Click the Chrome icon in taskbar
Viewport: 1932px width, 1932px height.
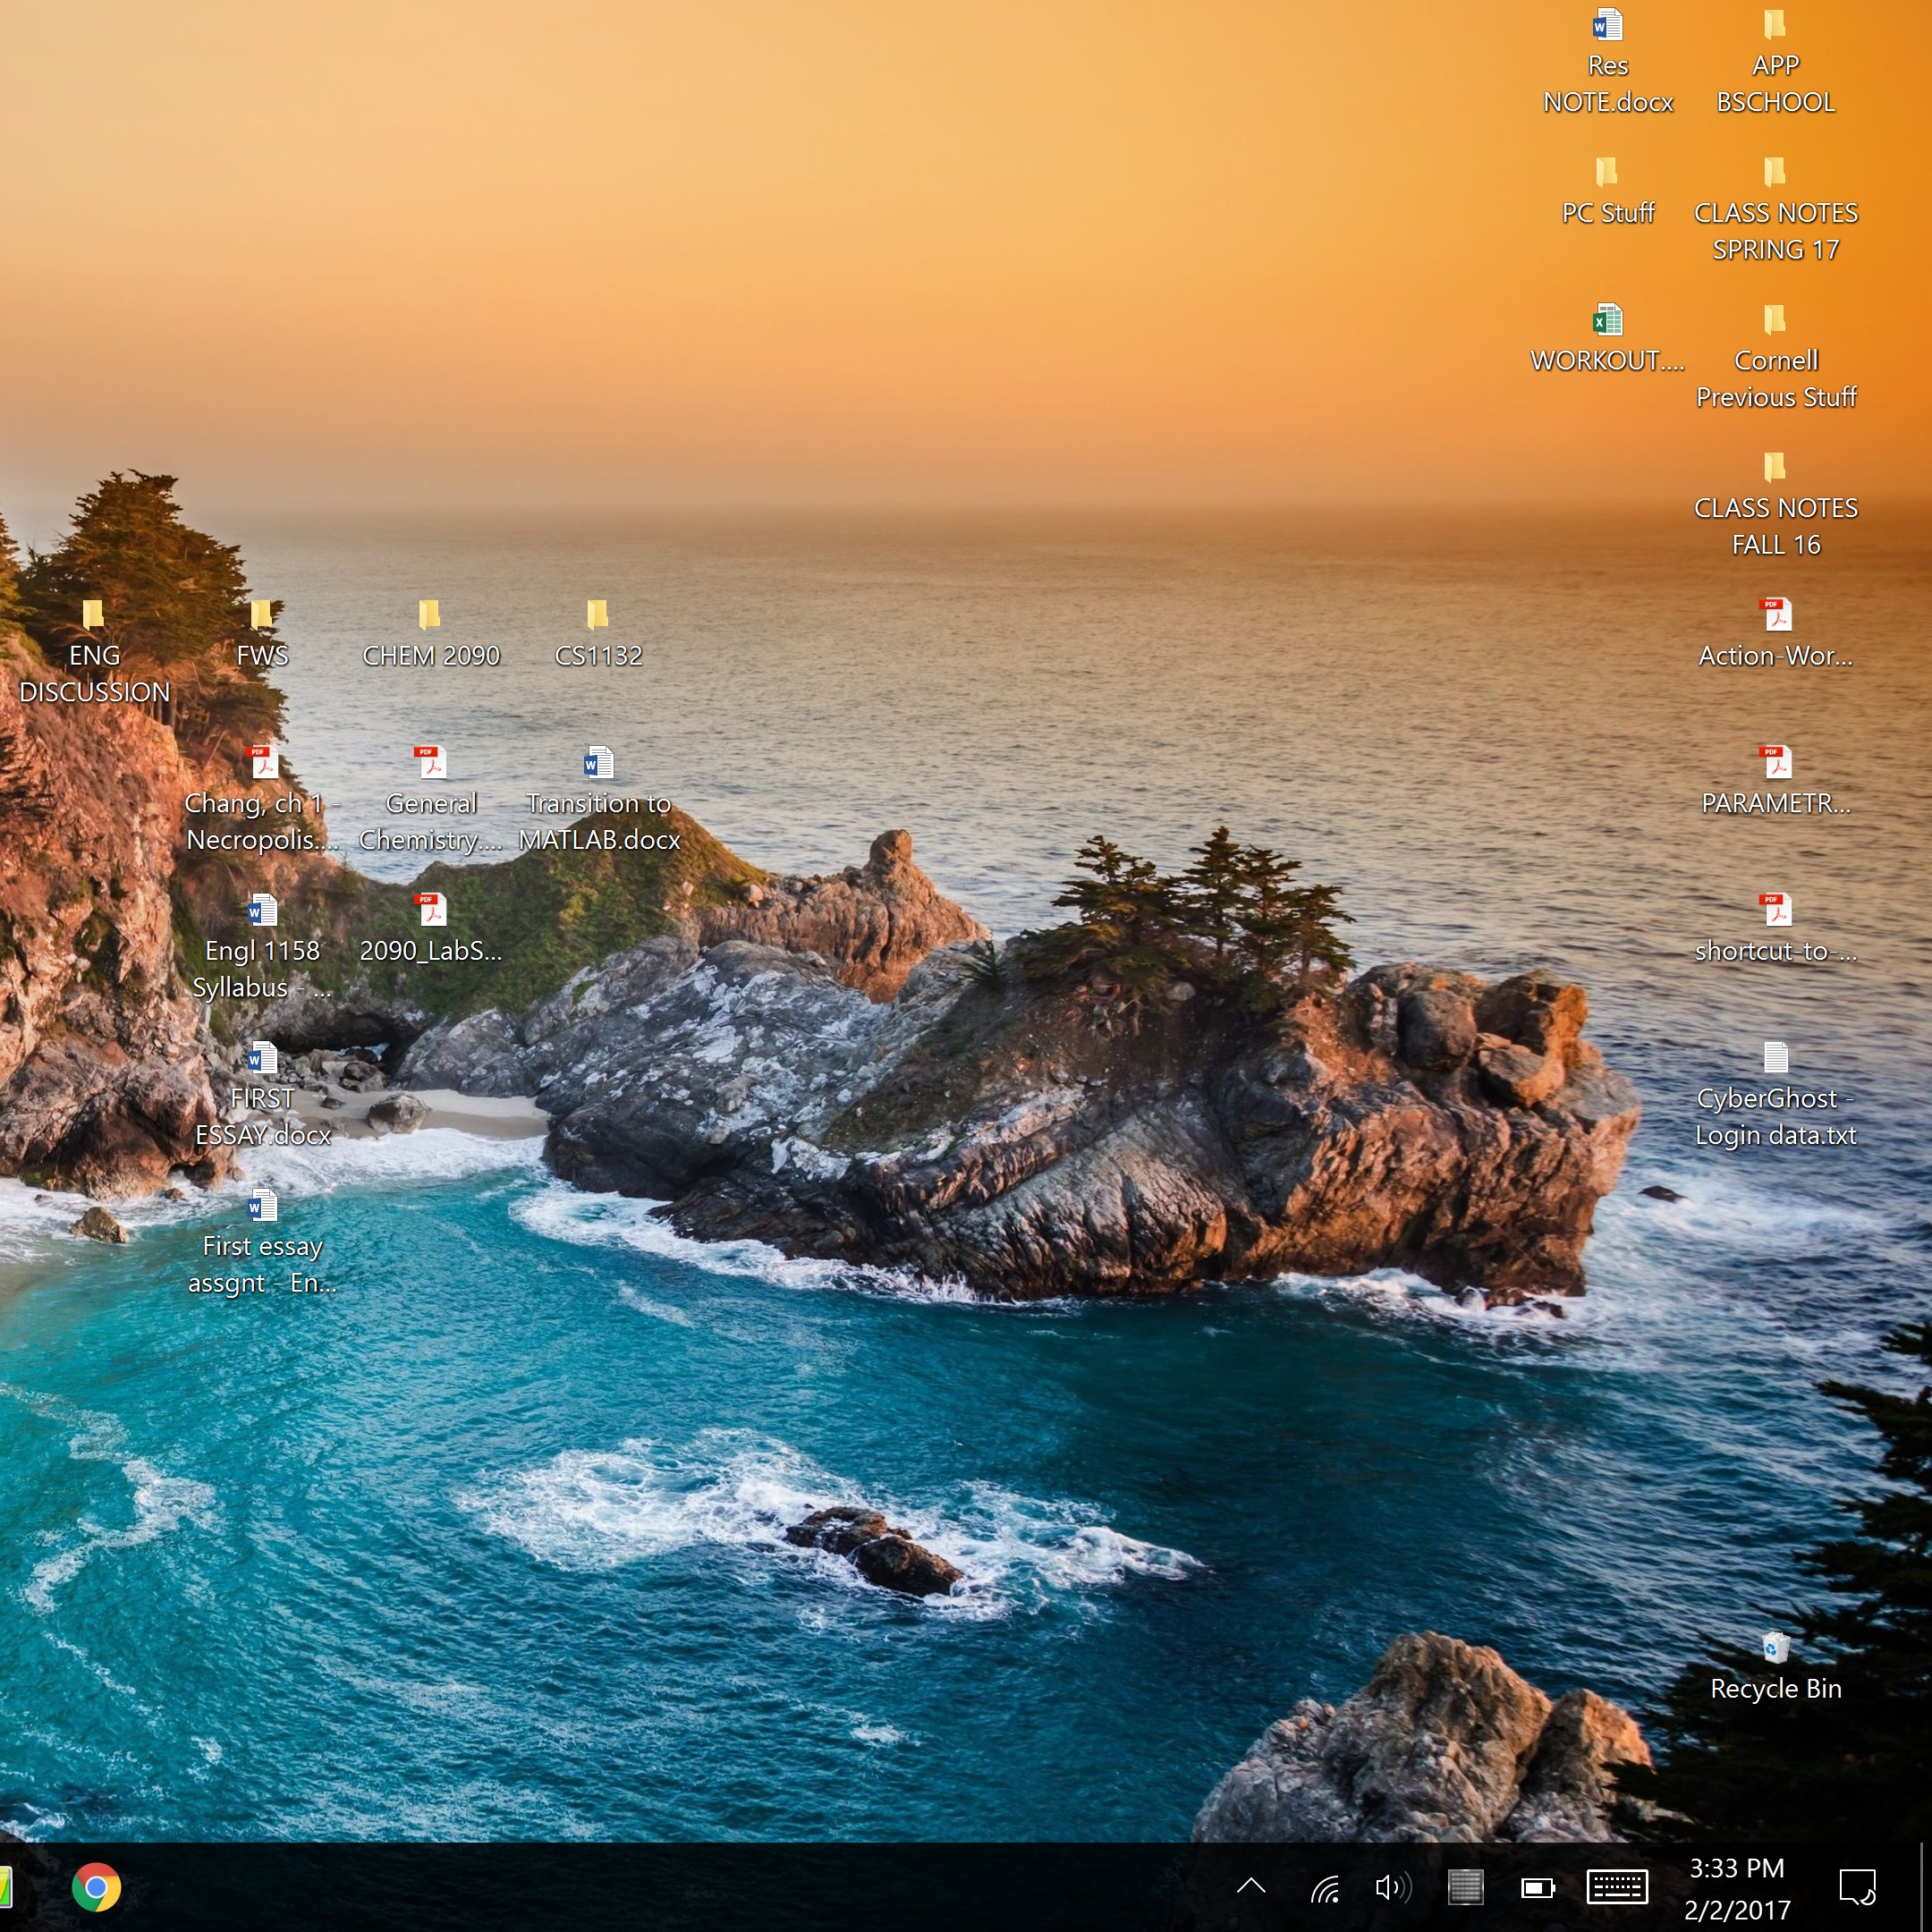[x=96, y=1887]
